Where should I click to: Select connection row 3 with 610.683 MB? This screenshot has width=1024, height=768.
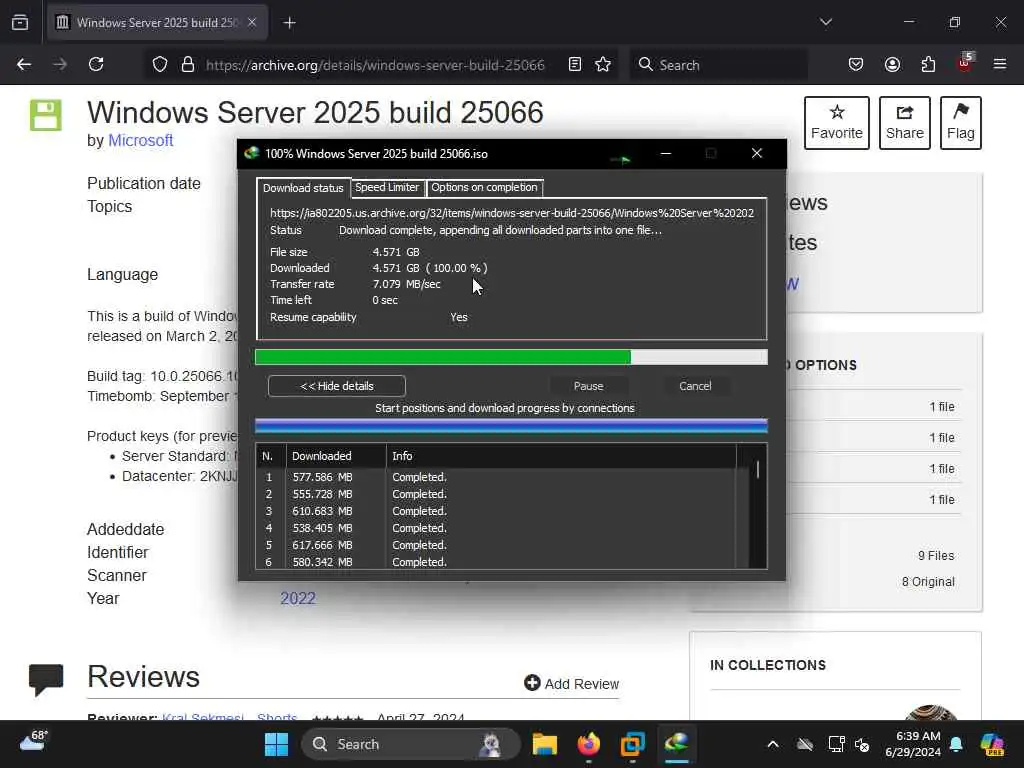(x=496, y=511)
